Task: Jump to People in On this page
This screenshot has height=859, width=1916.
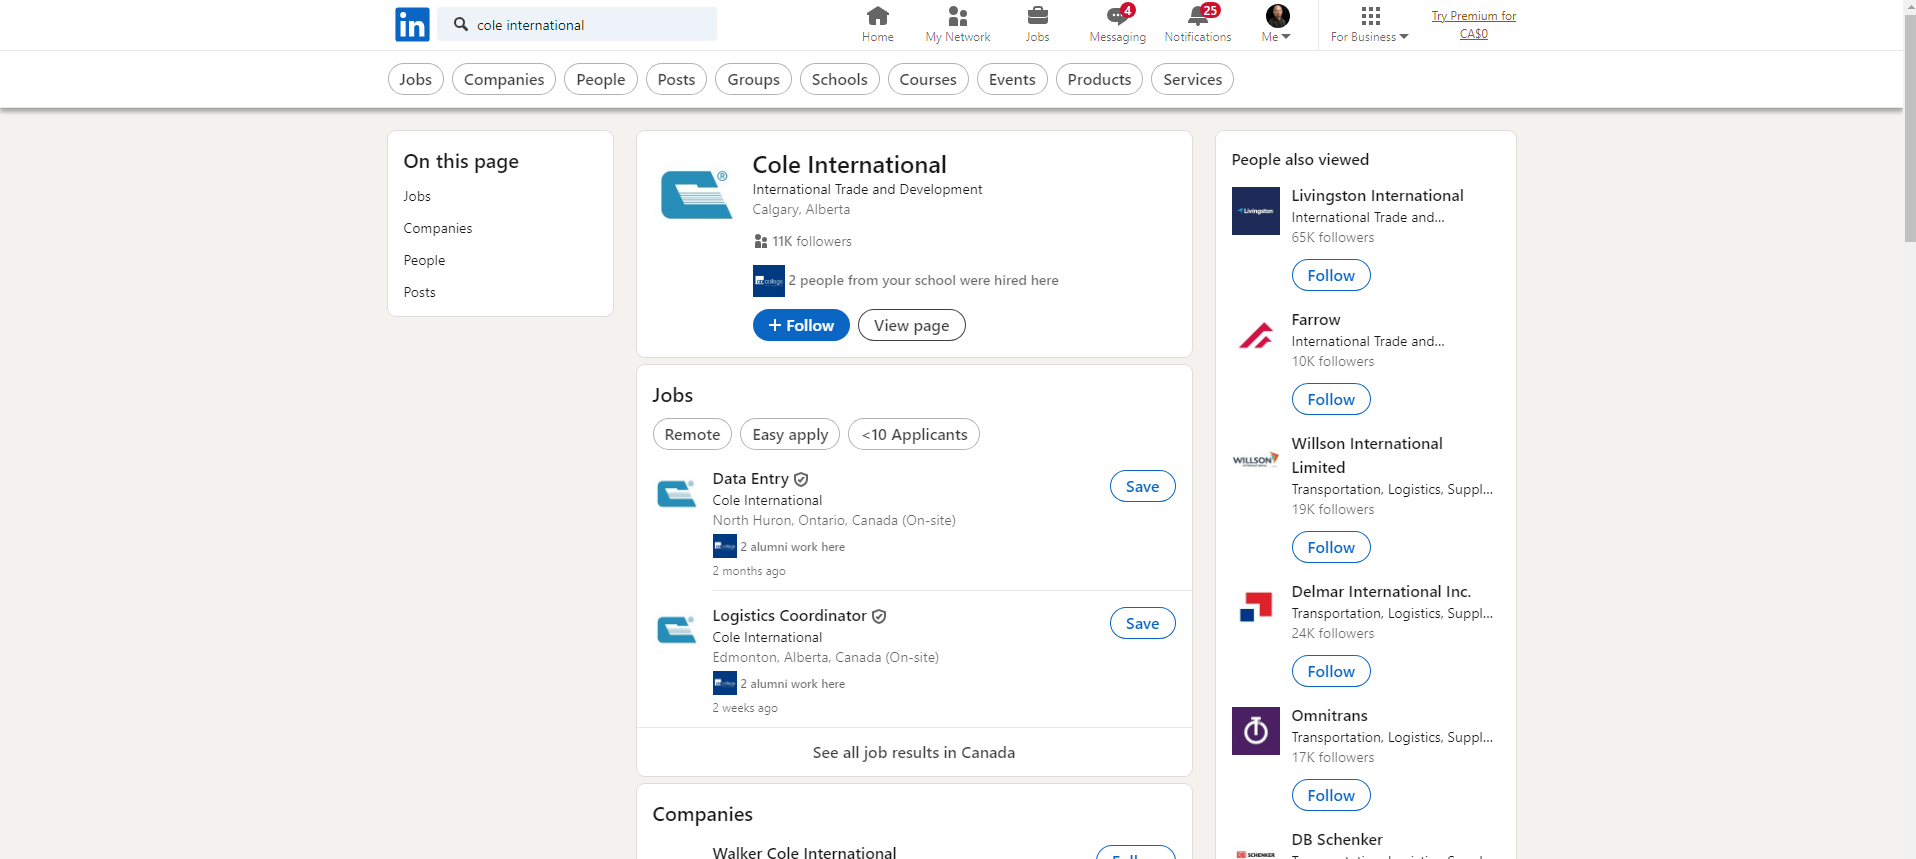Action: 424,260
